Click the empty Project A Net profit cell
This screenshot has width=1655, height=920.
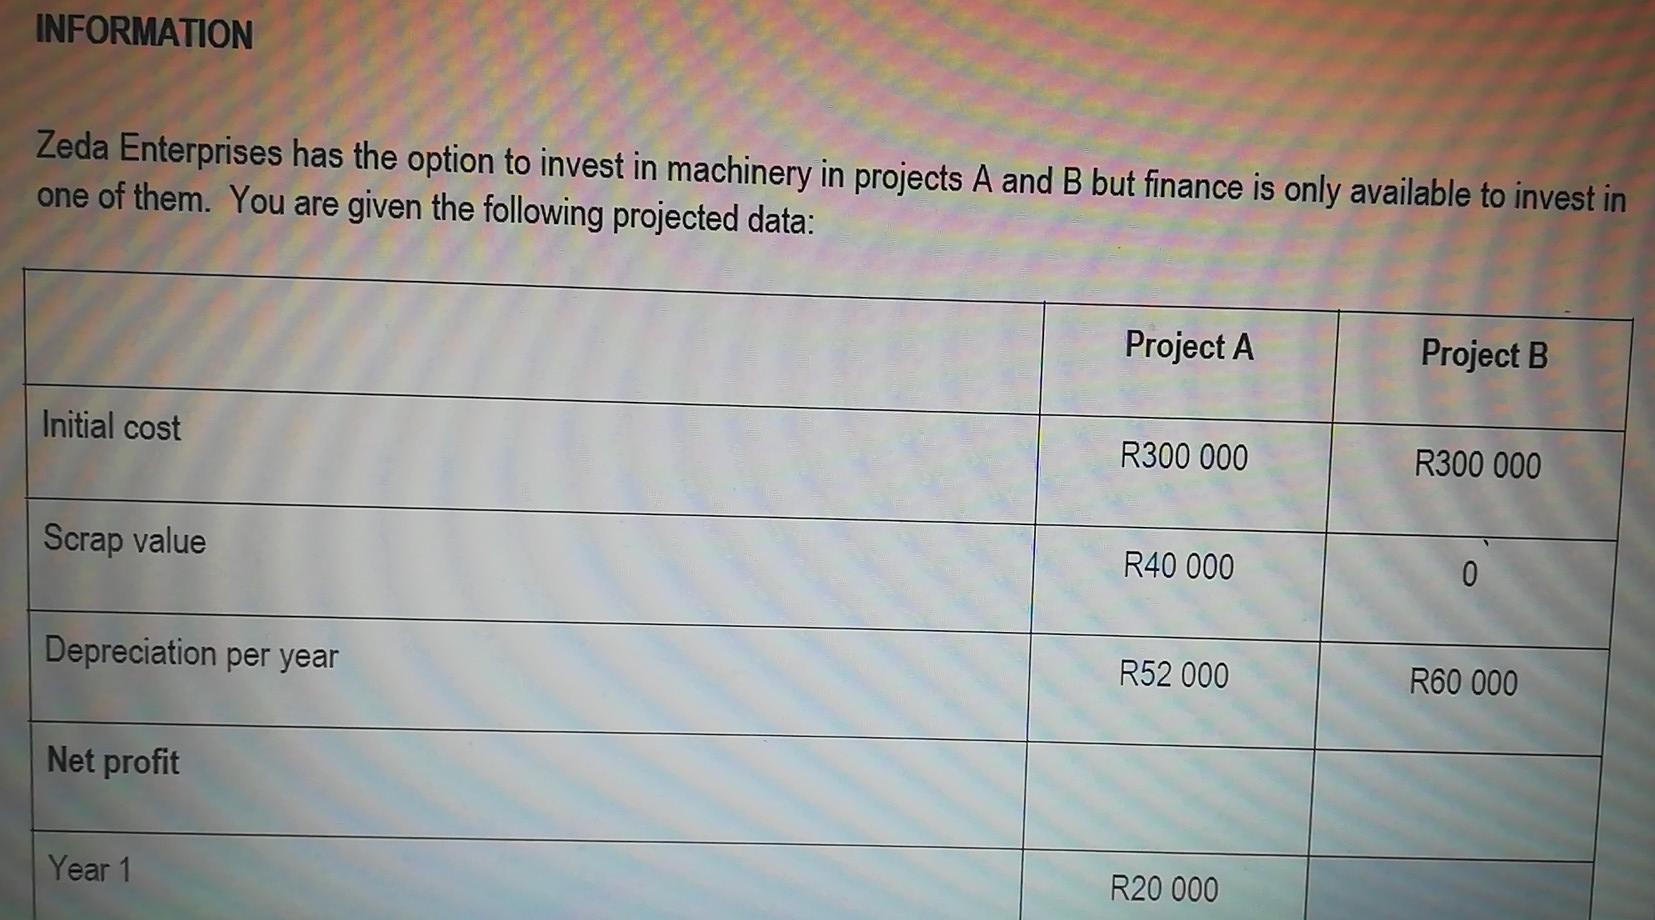1169,797
